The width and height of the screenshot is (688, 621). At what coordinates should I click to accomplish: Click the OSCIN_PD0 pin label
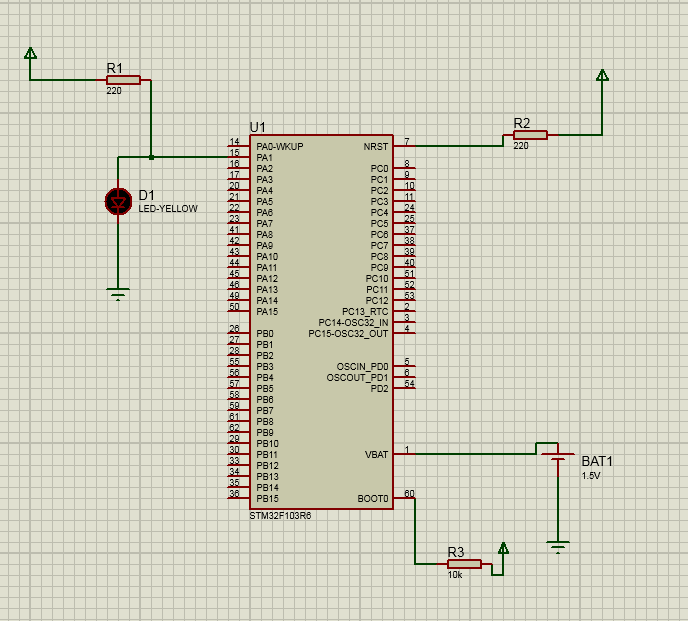(x=362, y=366)
